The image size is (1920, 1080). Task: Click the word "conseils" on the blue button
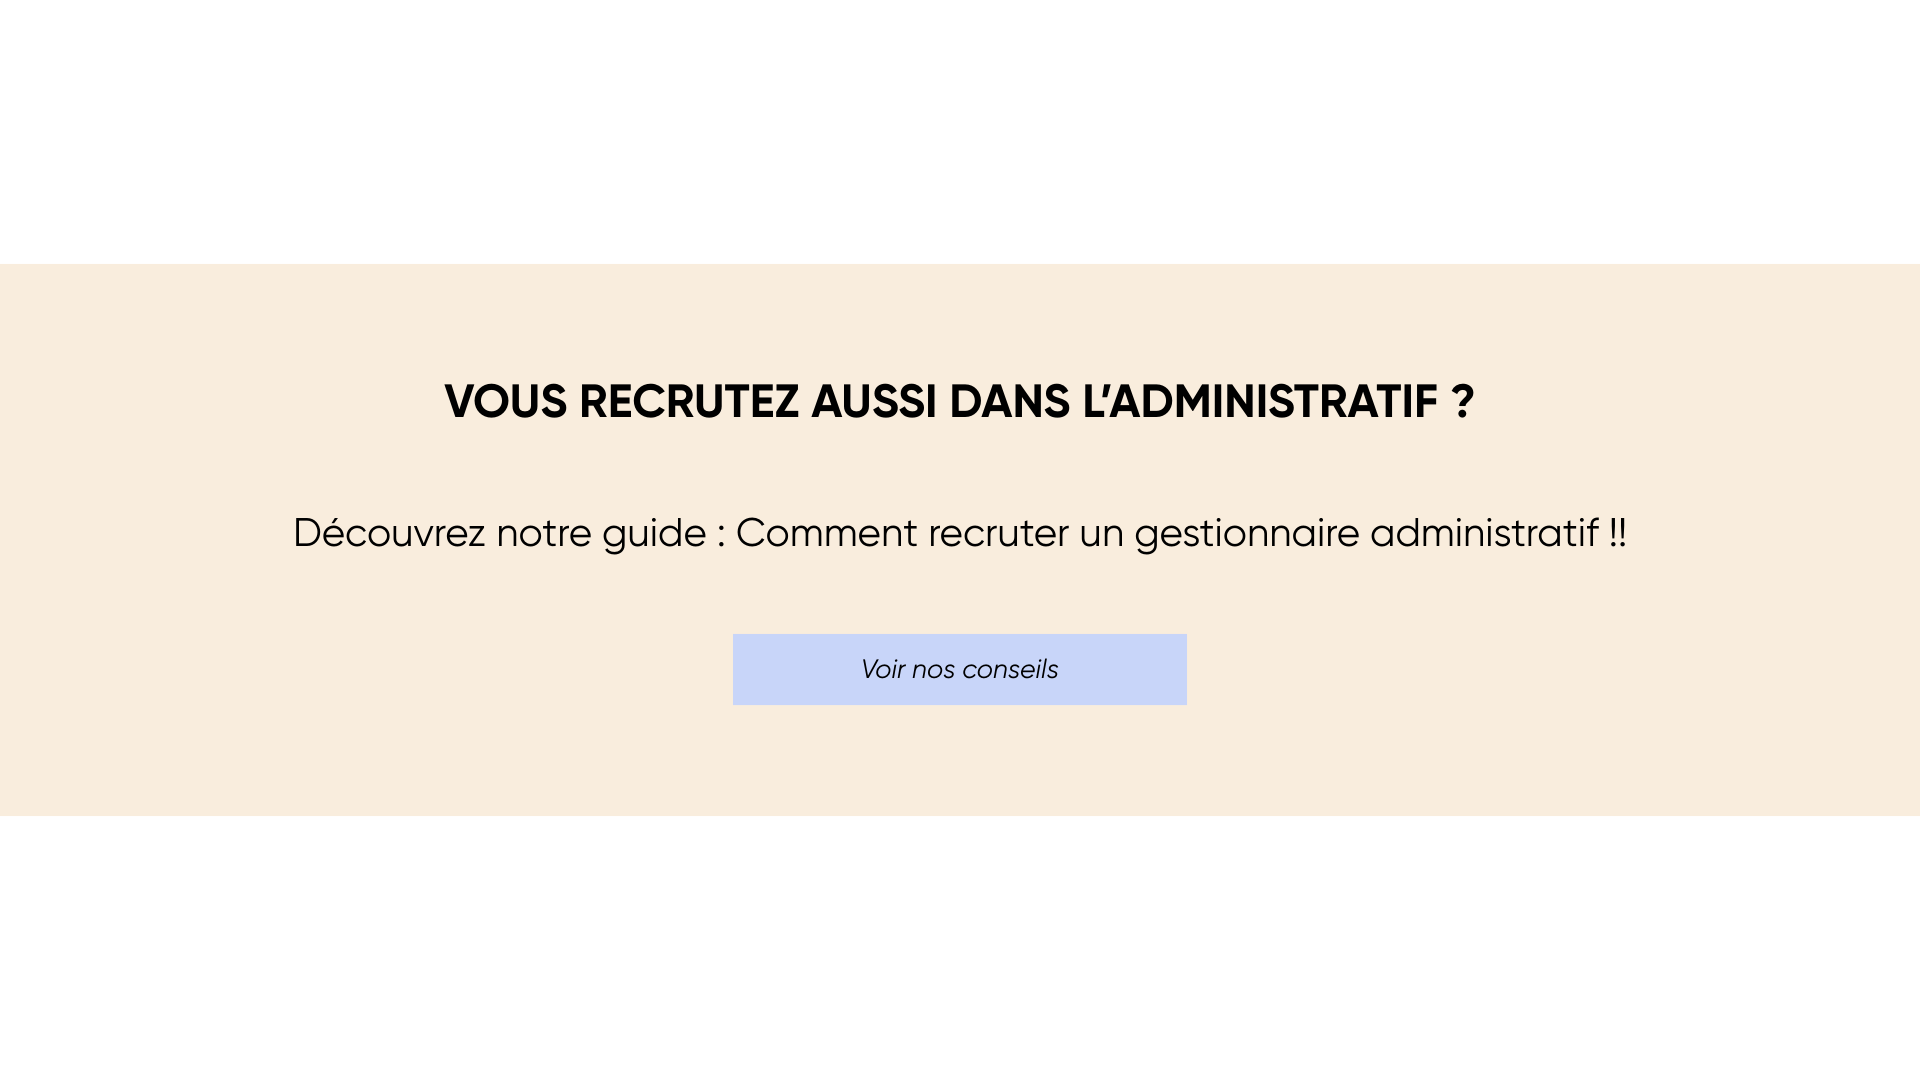click(x=1010, y=669)
